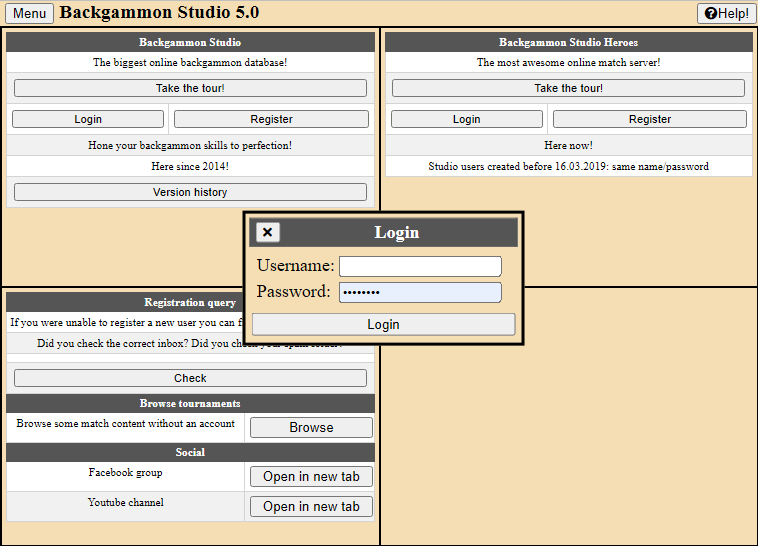Select 'Here now!' text
Viewport: 758px width, 546px height.
pyautogui.click(x=568, y=146)
